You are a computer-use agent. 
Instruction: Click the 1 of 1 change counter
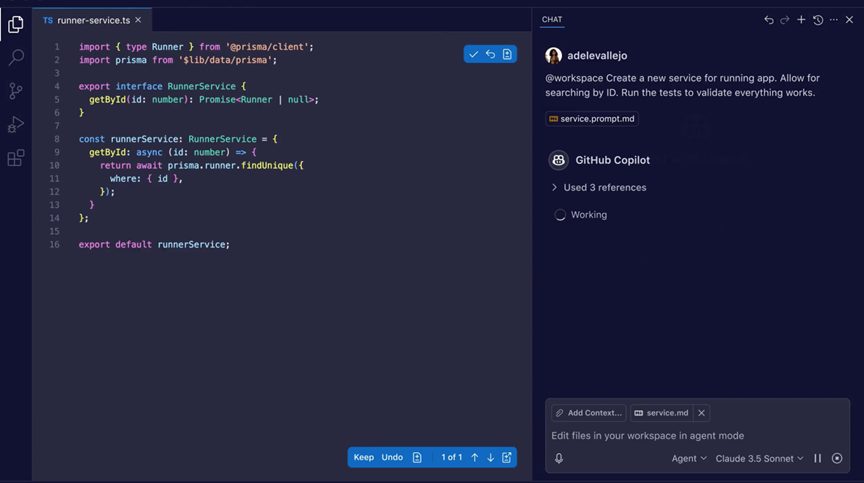click(451, 457)
